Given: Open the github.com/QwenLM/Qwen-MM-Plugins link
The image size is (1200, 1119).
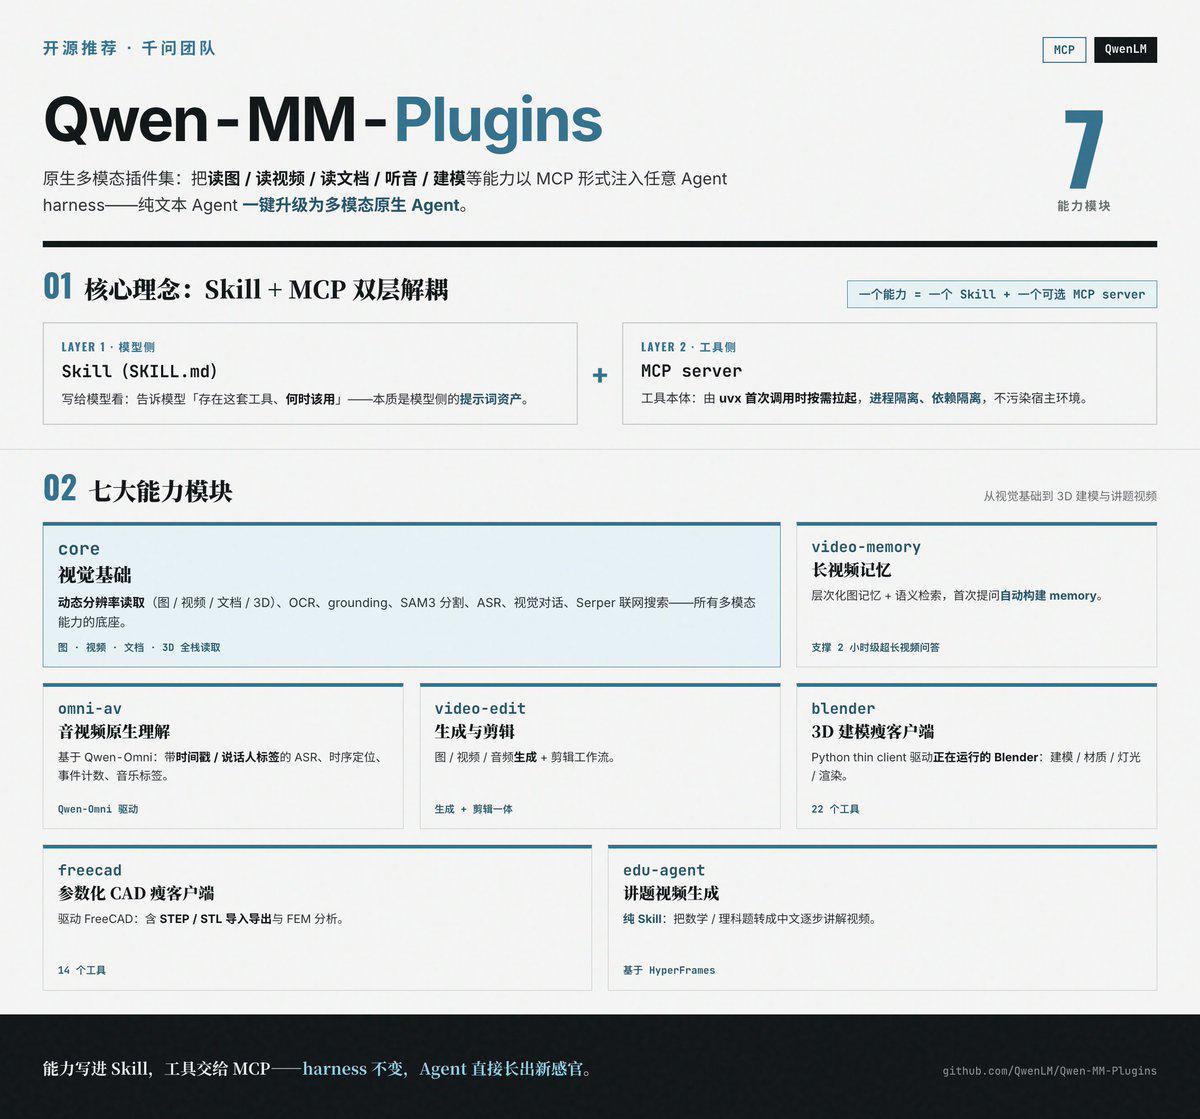Looking at the screenshot, I should 1049,1070.
